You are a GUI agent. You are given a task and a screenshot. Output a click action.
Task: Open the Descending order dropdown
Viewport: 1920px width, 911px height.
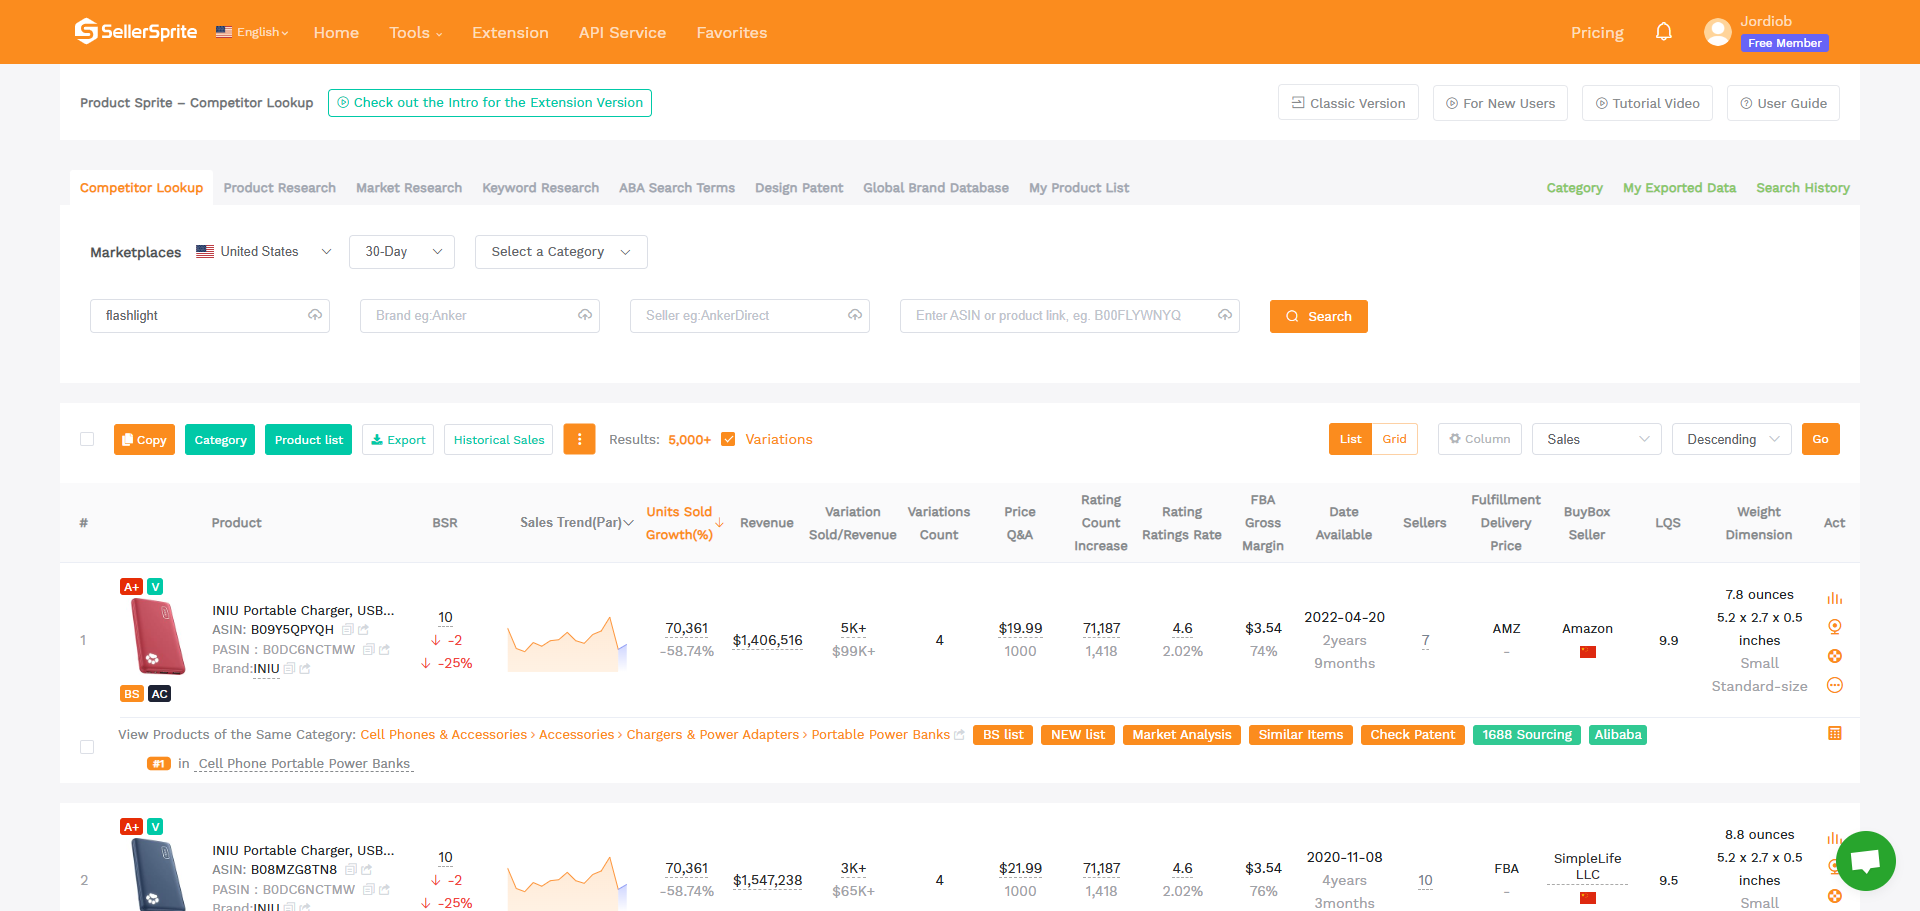[1732, 439]
